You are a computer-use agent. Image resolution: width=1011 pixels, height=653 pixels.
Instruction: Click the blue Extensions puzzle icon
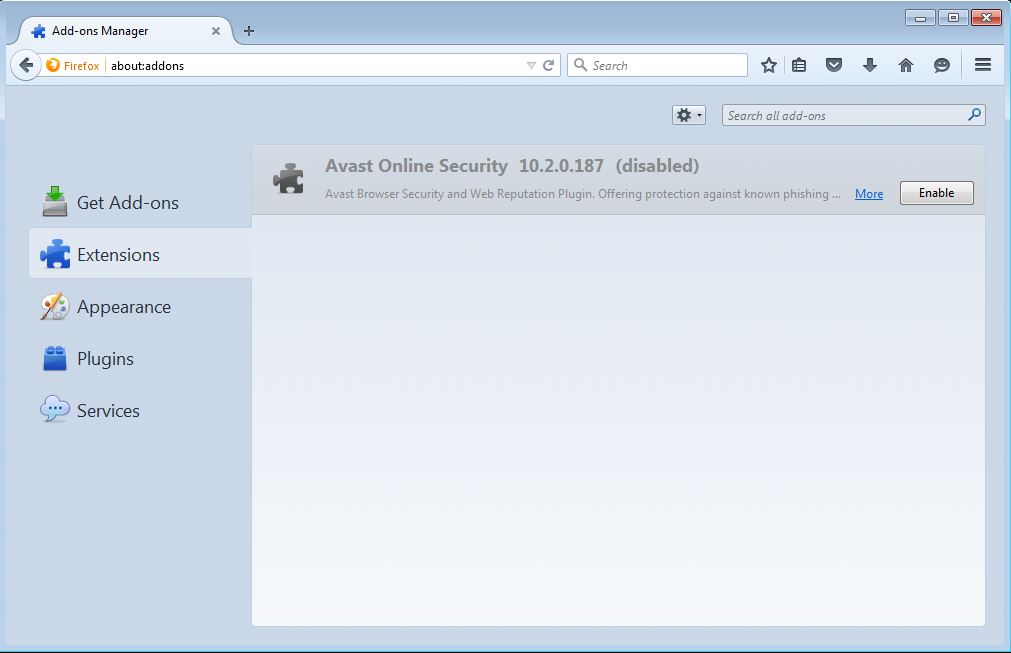point(55,254)
